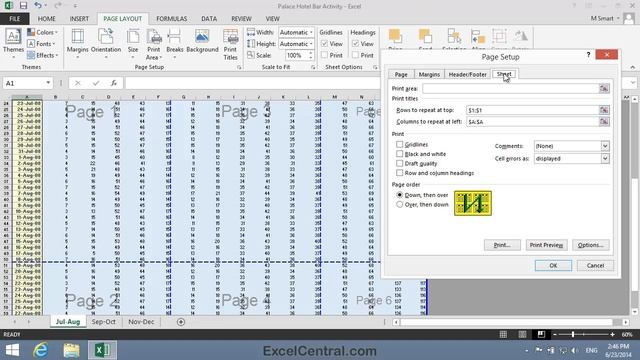Open Print Area menu
This screenshot has height=360, width=640.
pos(154,44)
